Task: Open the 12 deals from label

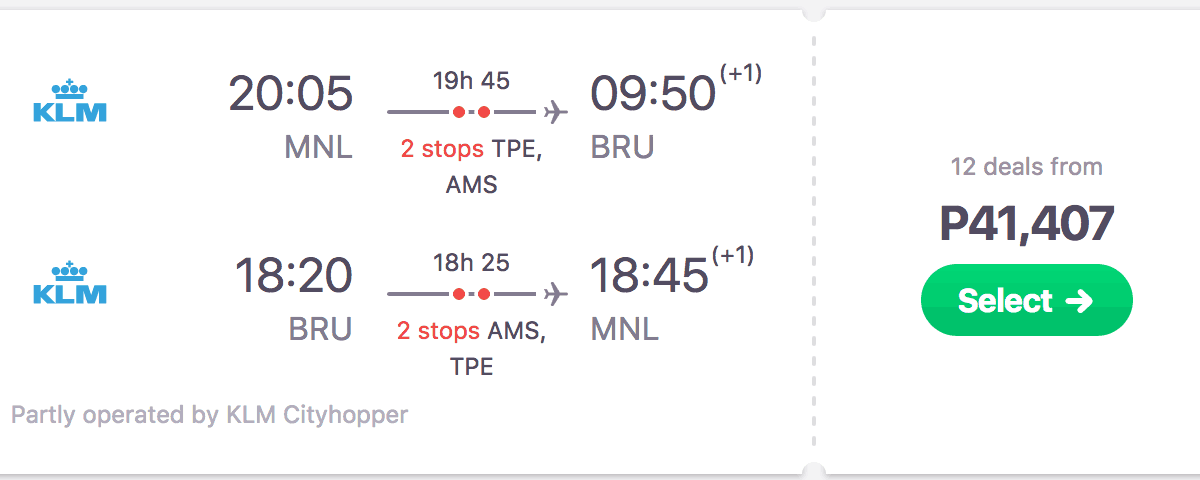Action: (x=1026, y=167)
